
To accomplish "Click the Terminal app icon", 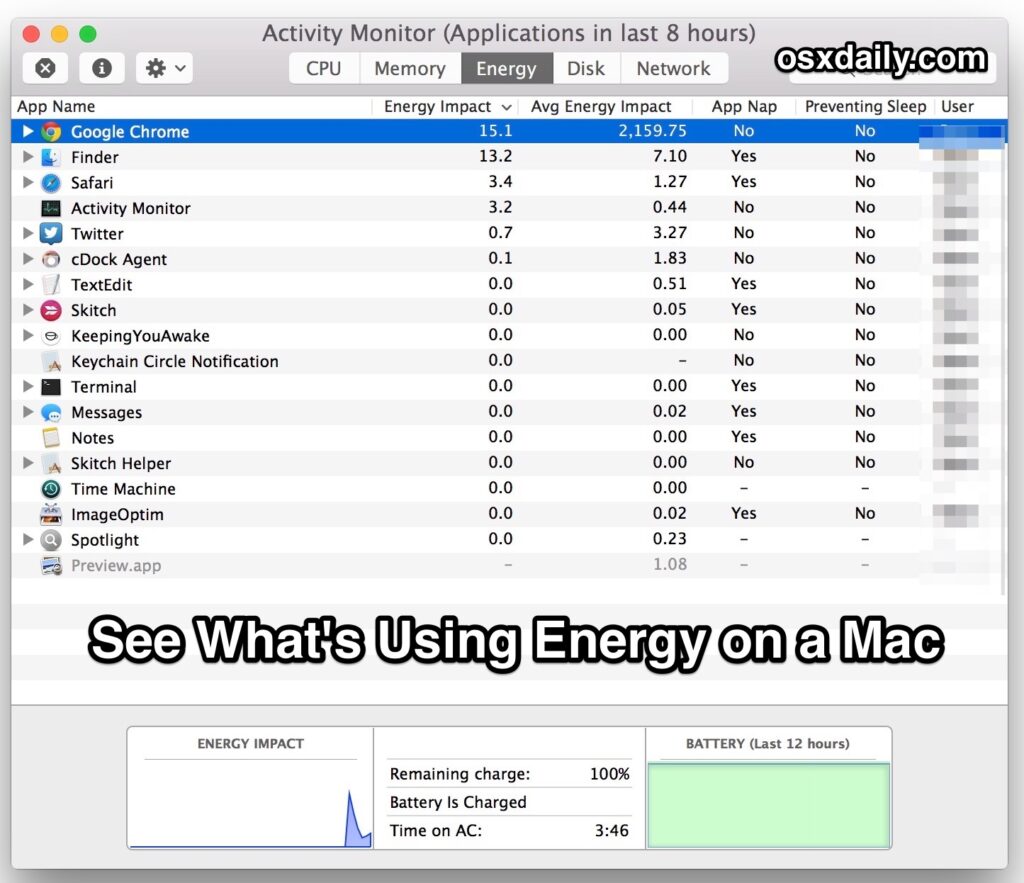I will click(x=51, y=387).
